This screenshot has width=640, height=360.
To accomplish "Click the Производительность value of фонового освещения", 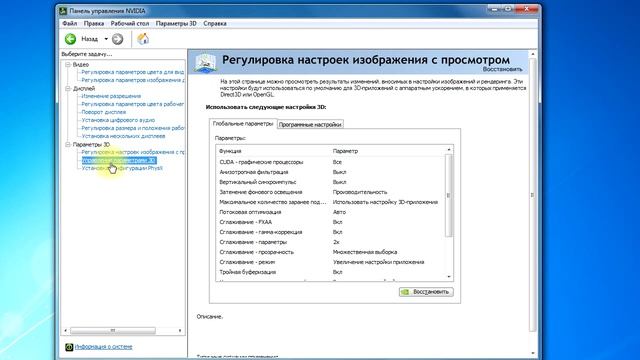I will [360, 192].
